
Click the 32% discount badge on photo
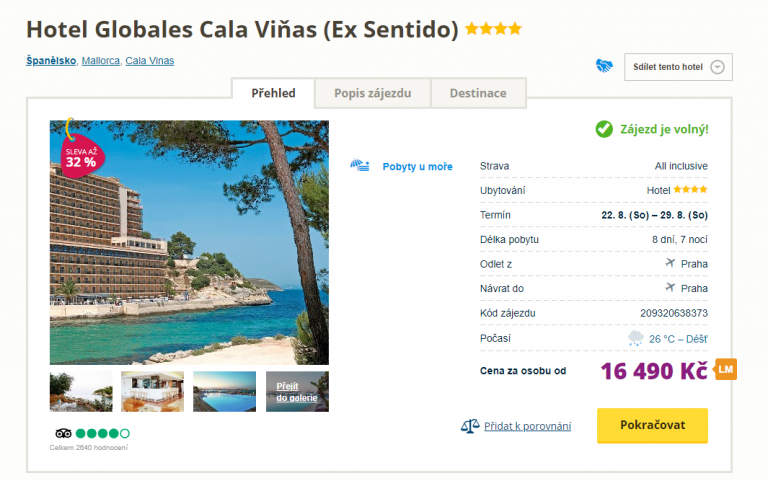(x=80, y=153)
